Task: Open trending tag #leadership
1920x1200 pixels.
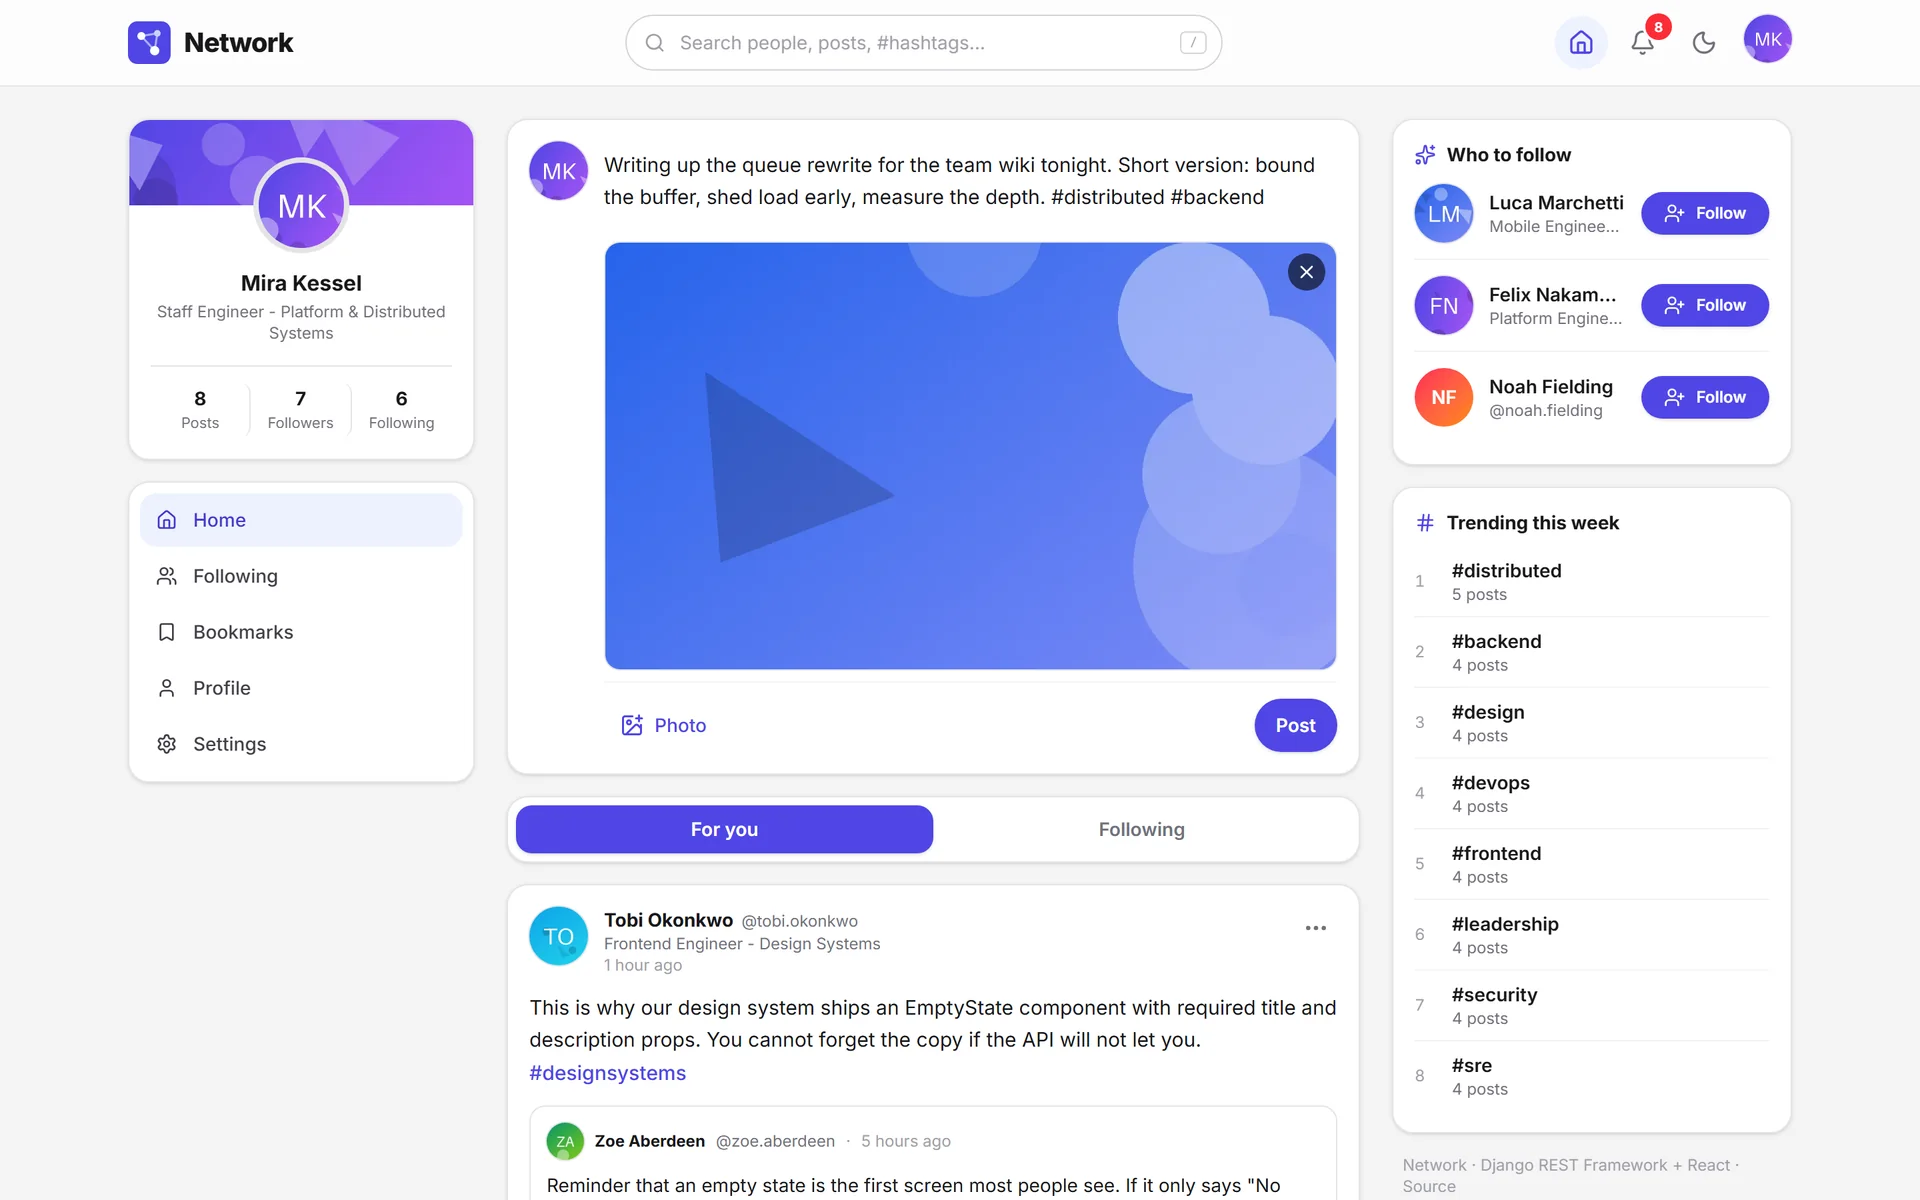Action: (x=1590, y=935)
